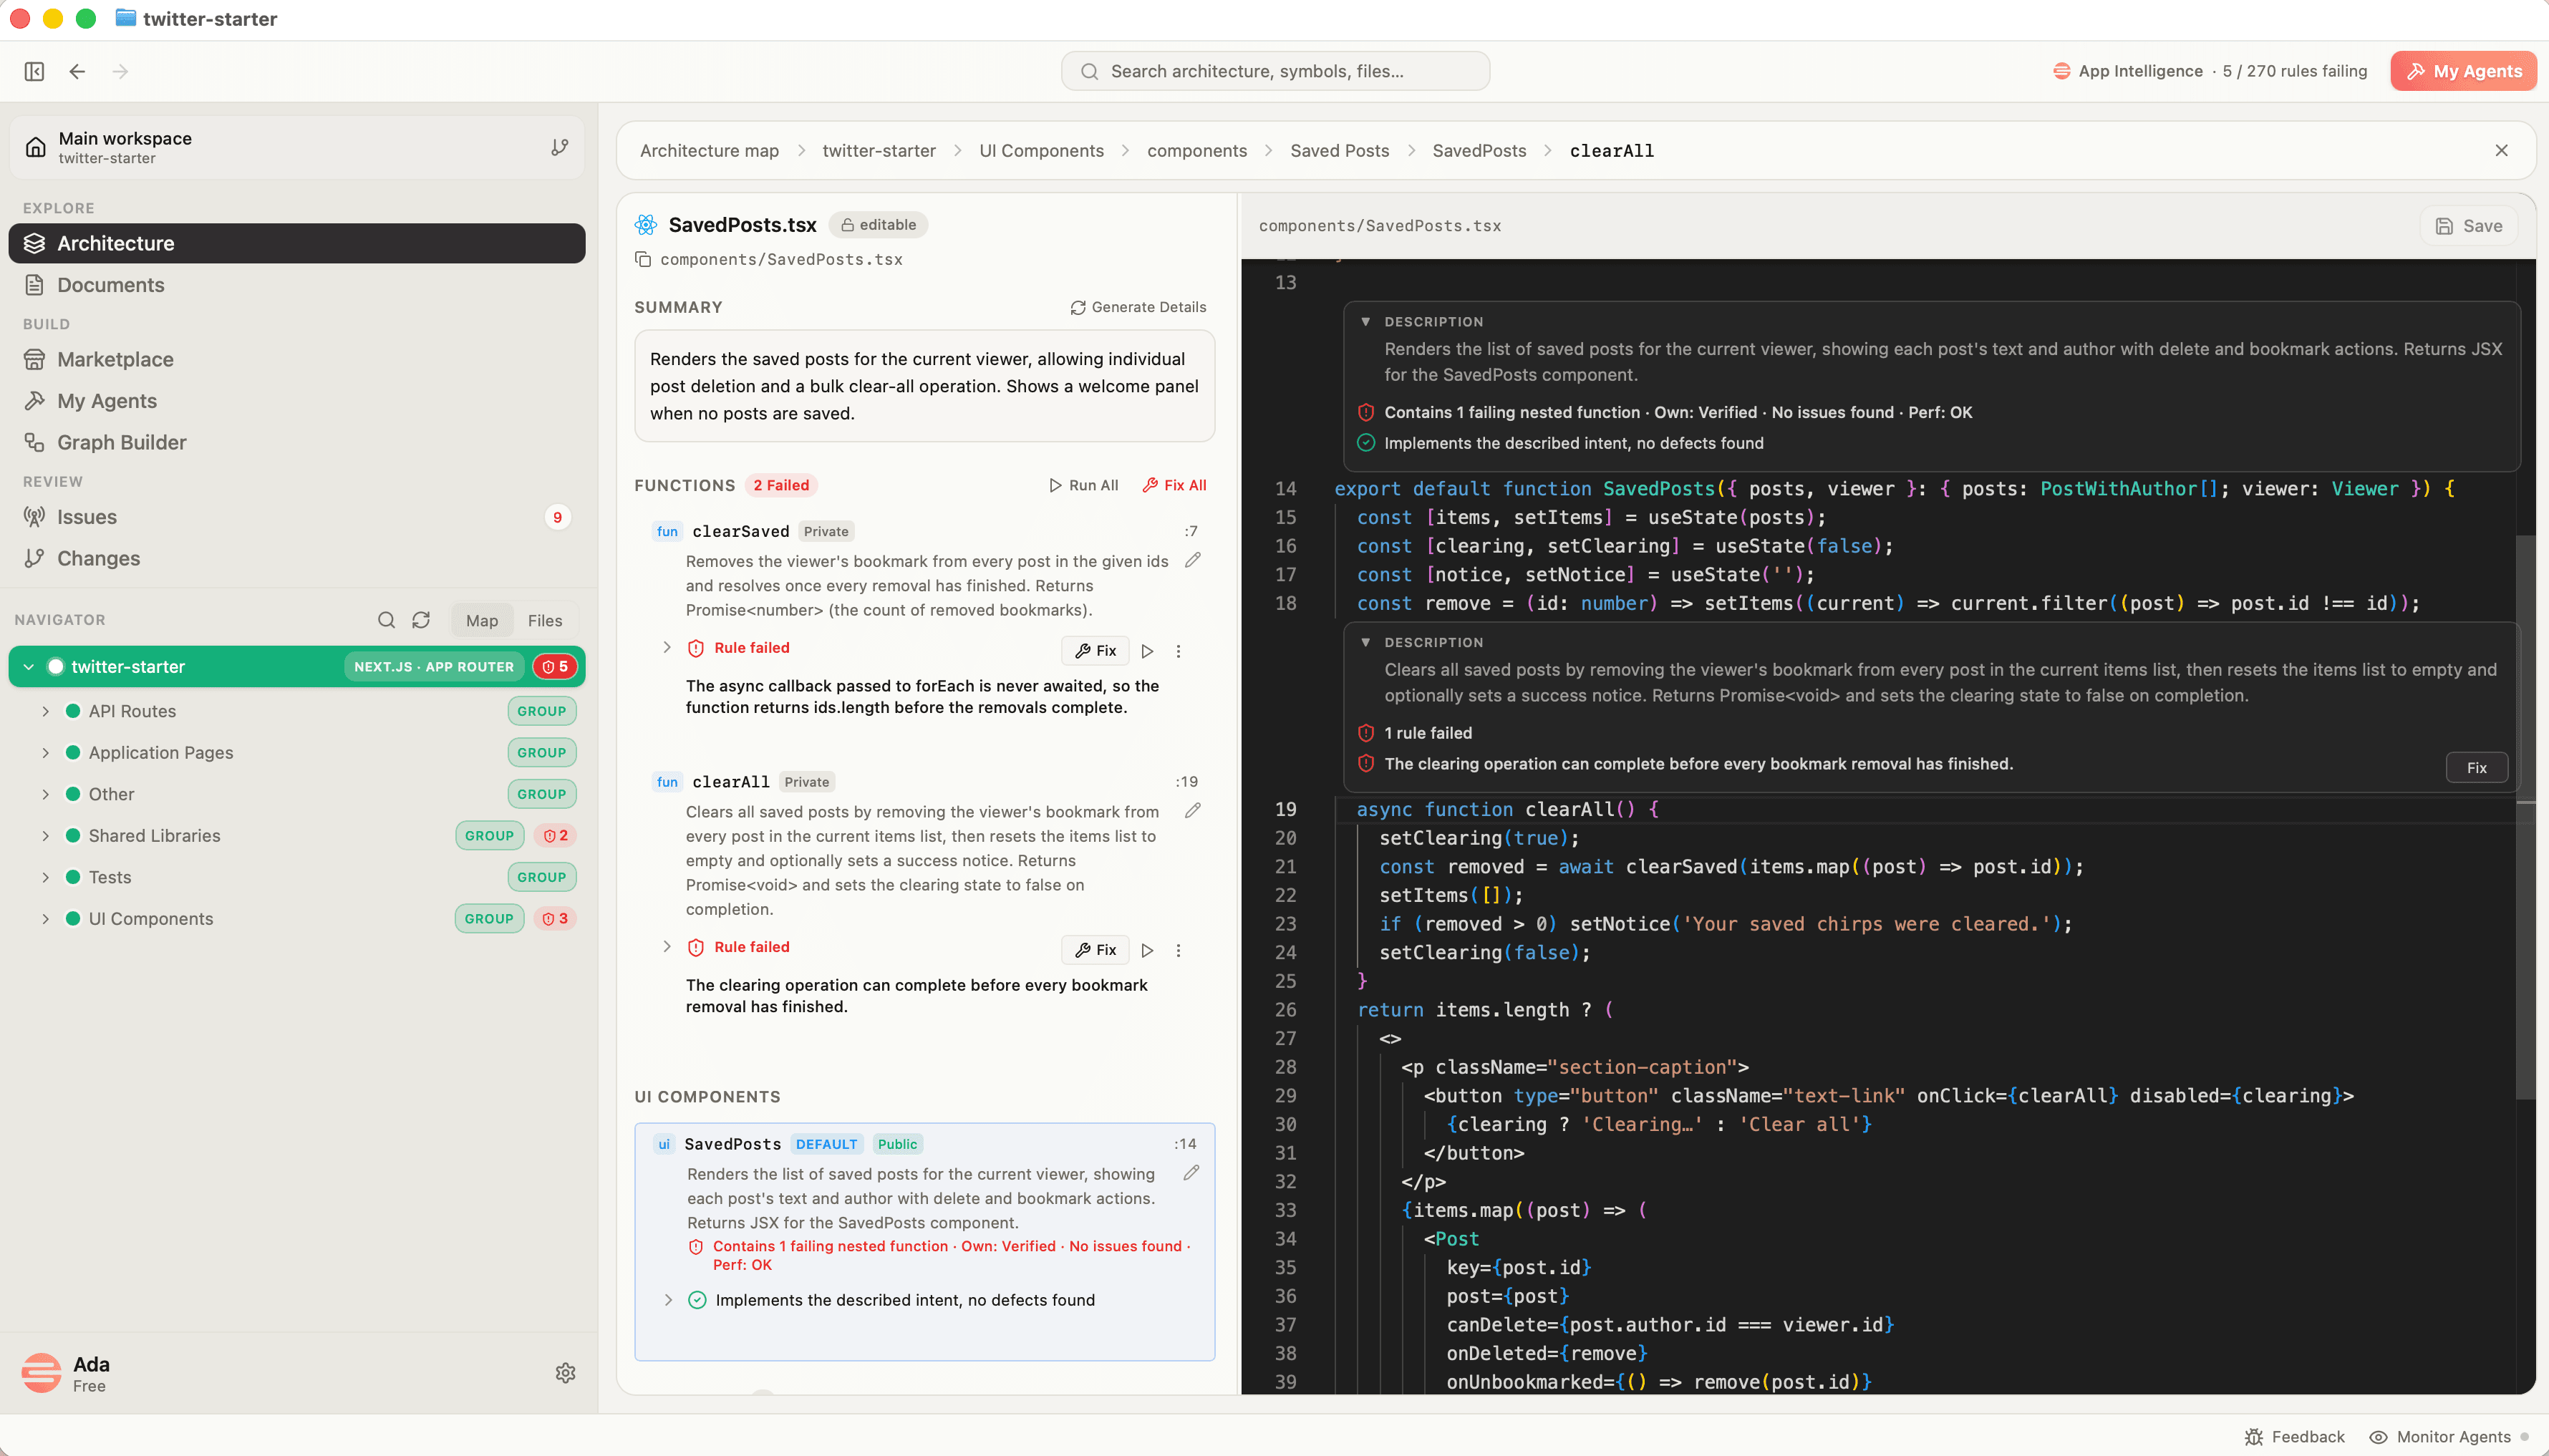Expand the UI Components group
Screen dimensions: 2549x1456
[45, 918]
